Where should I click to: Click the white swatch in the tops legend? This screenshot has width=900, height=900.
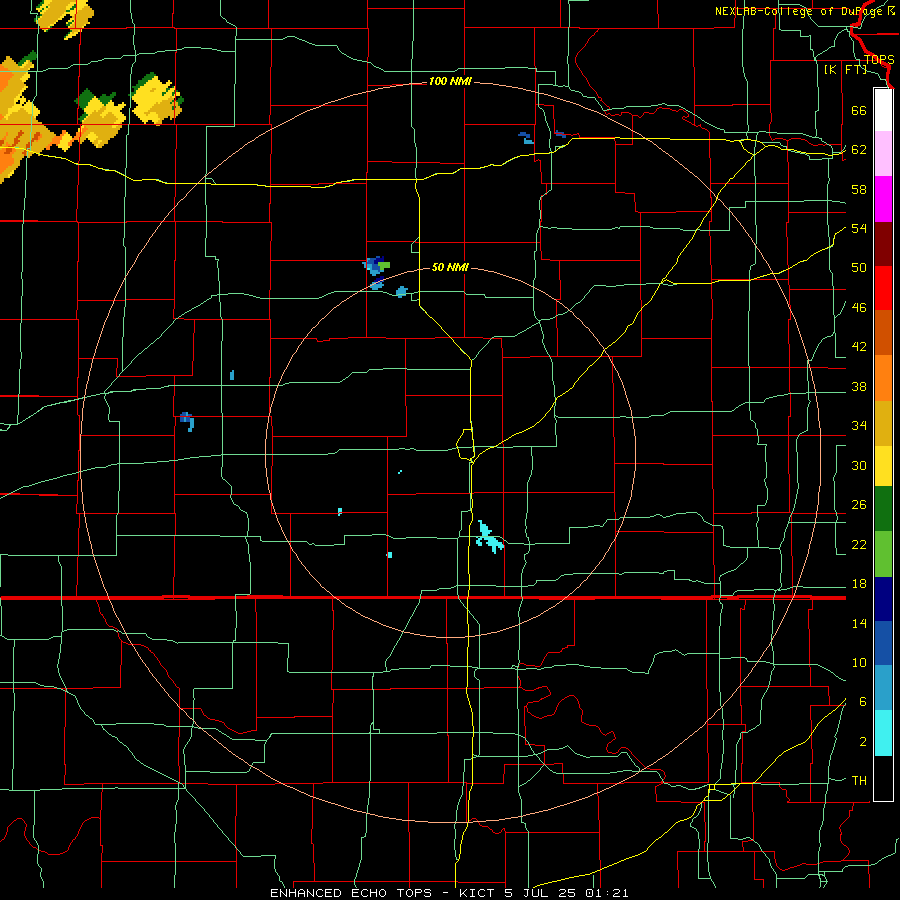tap(883, 110)
